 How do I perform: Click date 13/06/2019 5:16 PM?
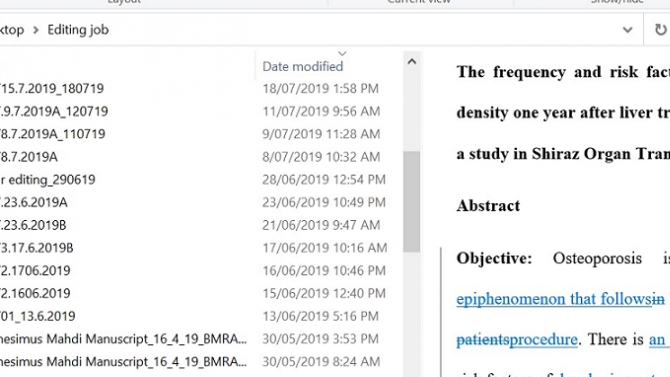(x=320, y=316)
